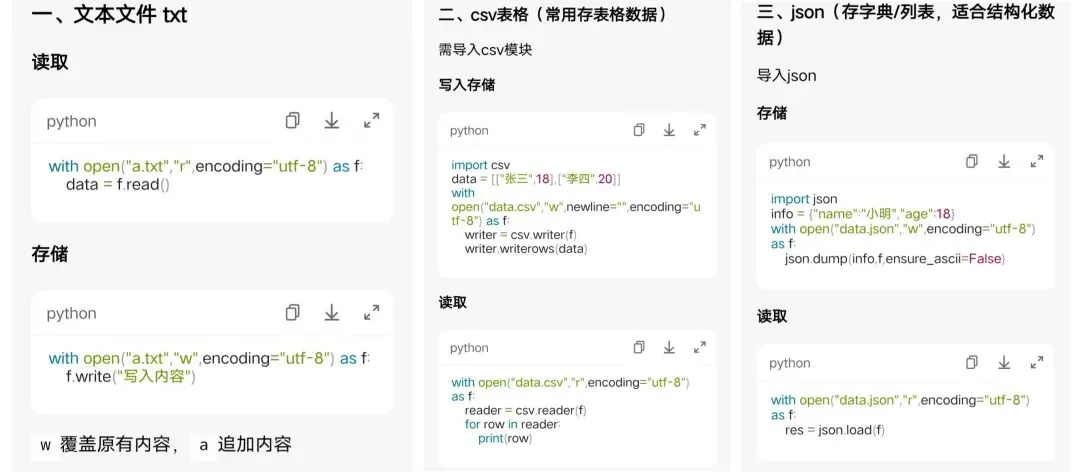Download the csv.writer code snippet

click(669, 130)
